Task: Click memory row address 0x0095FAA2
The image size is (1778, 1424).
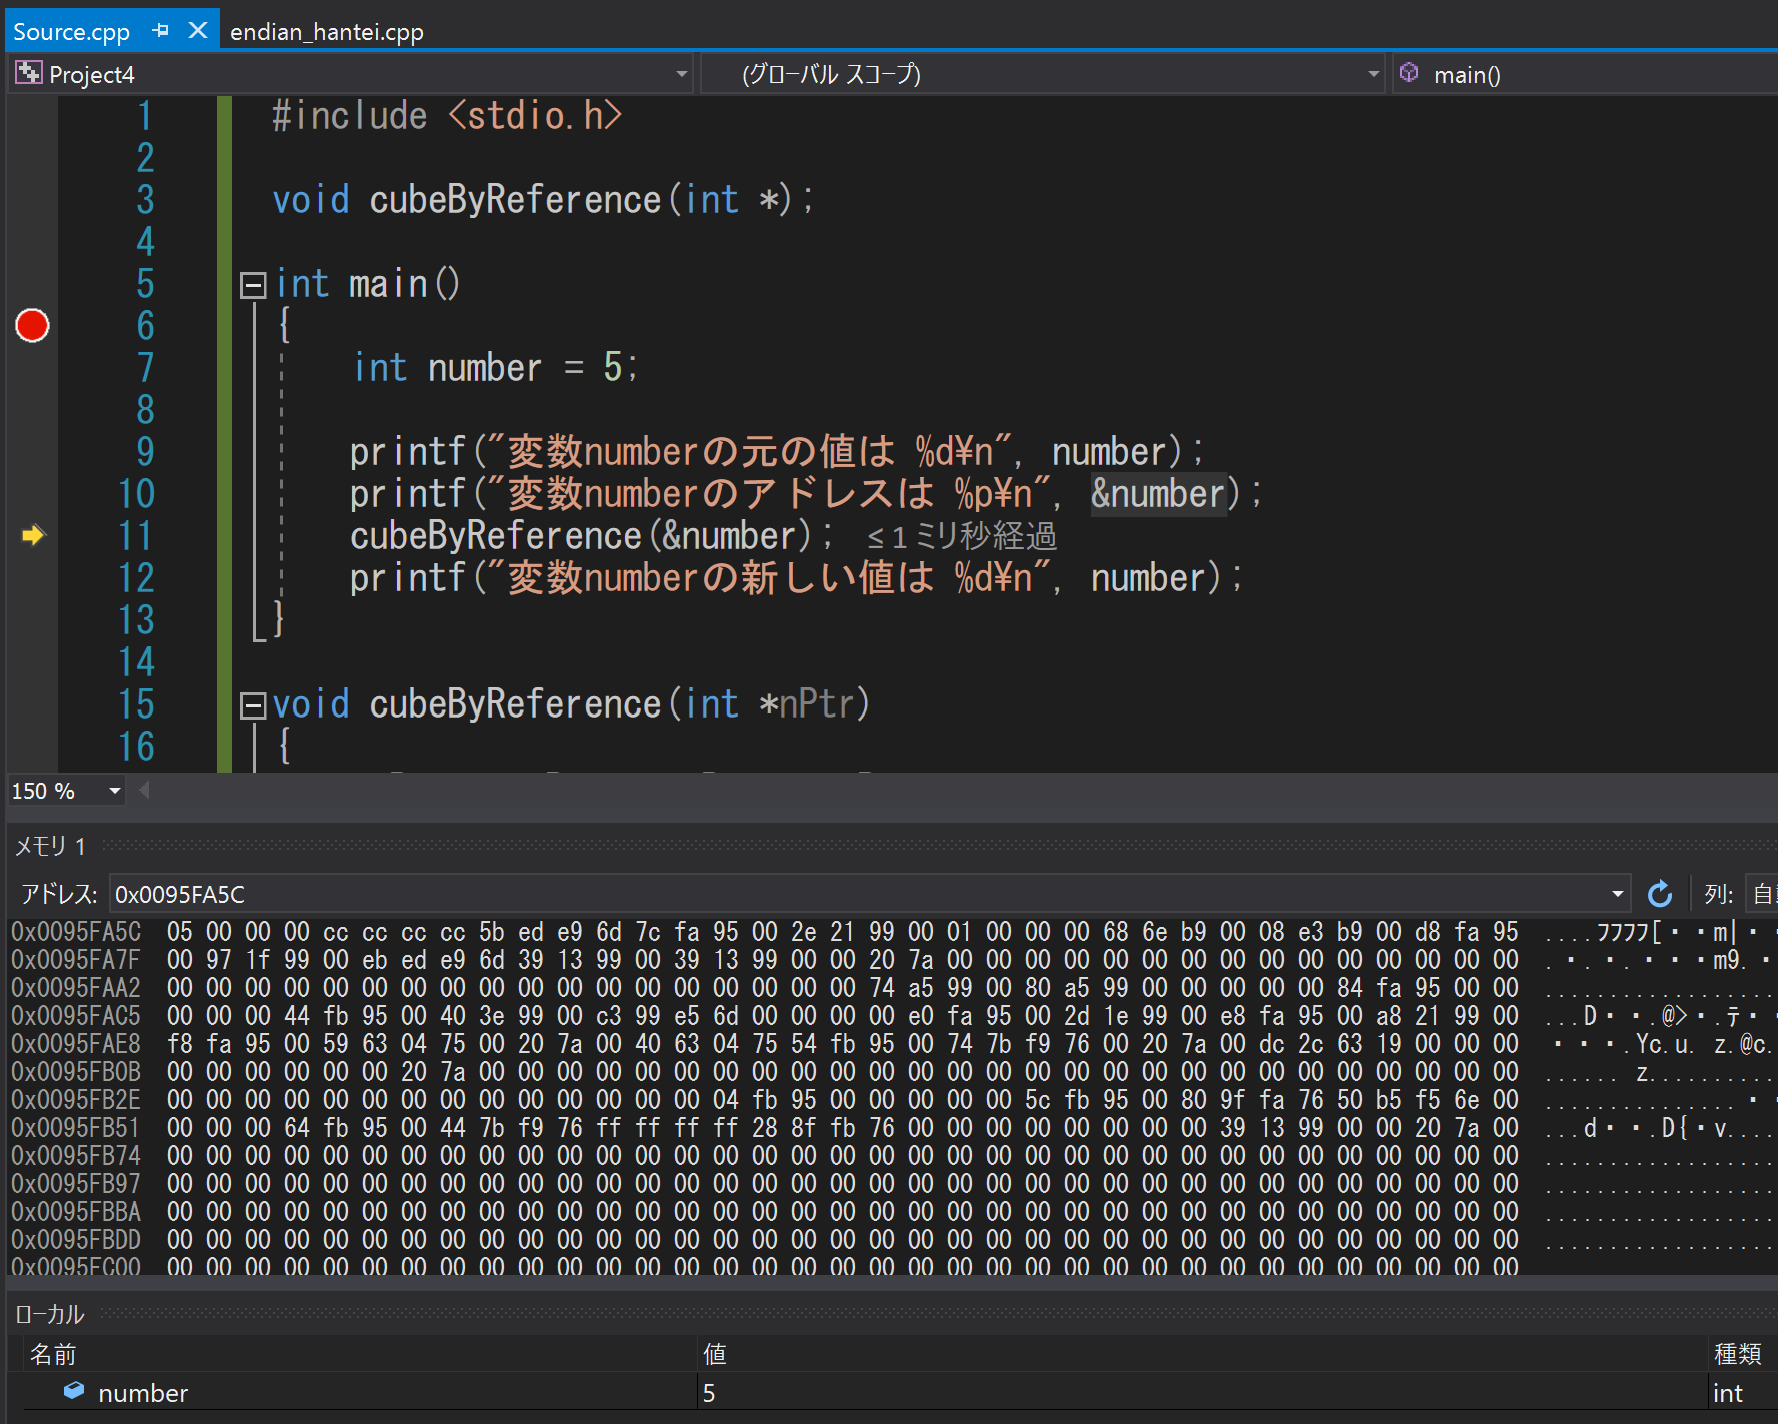Action: 76,988
